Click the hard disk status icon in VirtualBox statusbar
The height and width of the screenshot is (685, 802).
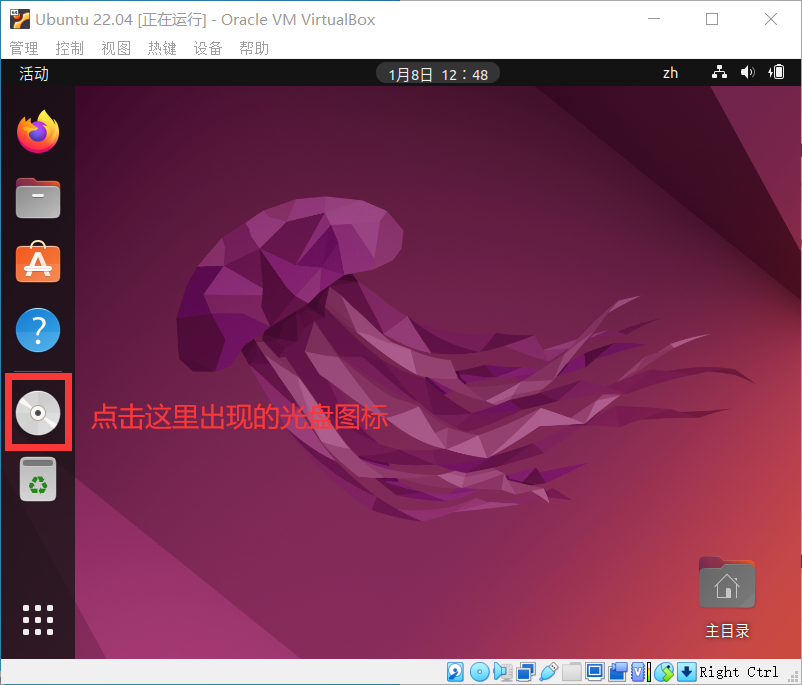[455, 671]
